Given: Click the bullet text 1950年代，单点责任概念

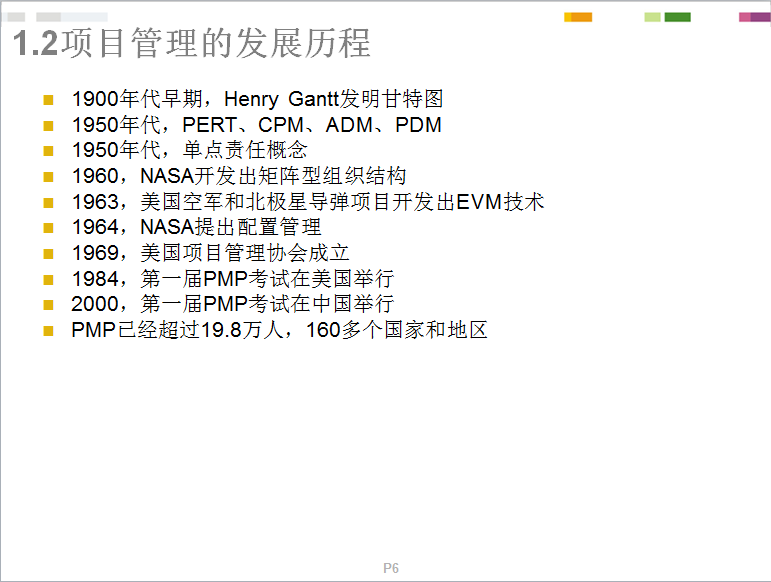Looking at the screenshot, I should pos(190,150).
